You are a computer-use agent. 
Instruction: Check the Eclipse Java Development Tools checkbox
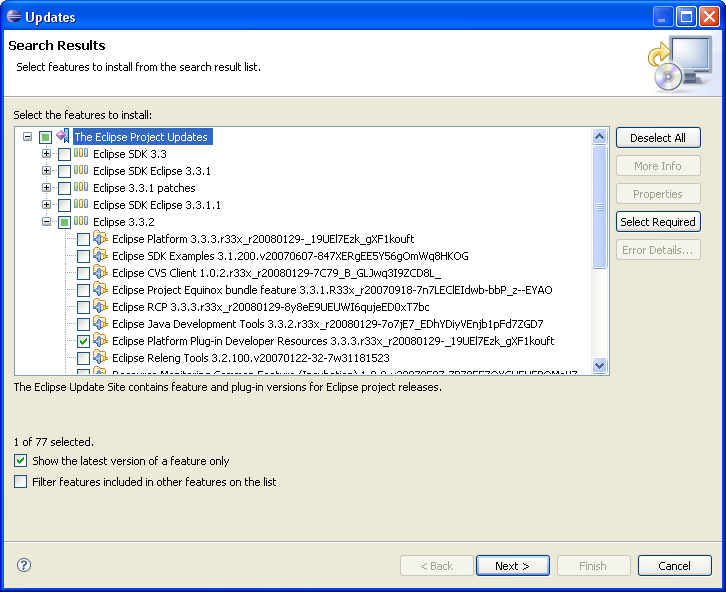coord(83,324)
